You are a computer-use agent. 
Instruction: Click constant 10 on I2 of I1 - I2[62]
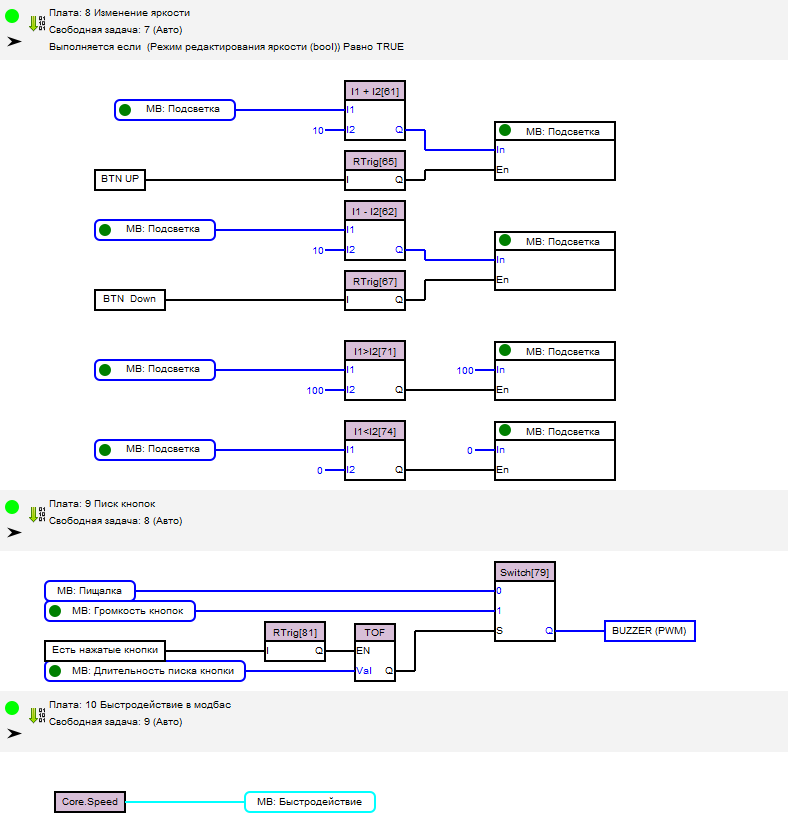tap(318, 250)
